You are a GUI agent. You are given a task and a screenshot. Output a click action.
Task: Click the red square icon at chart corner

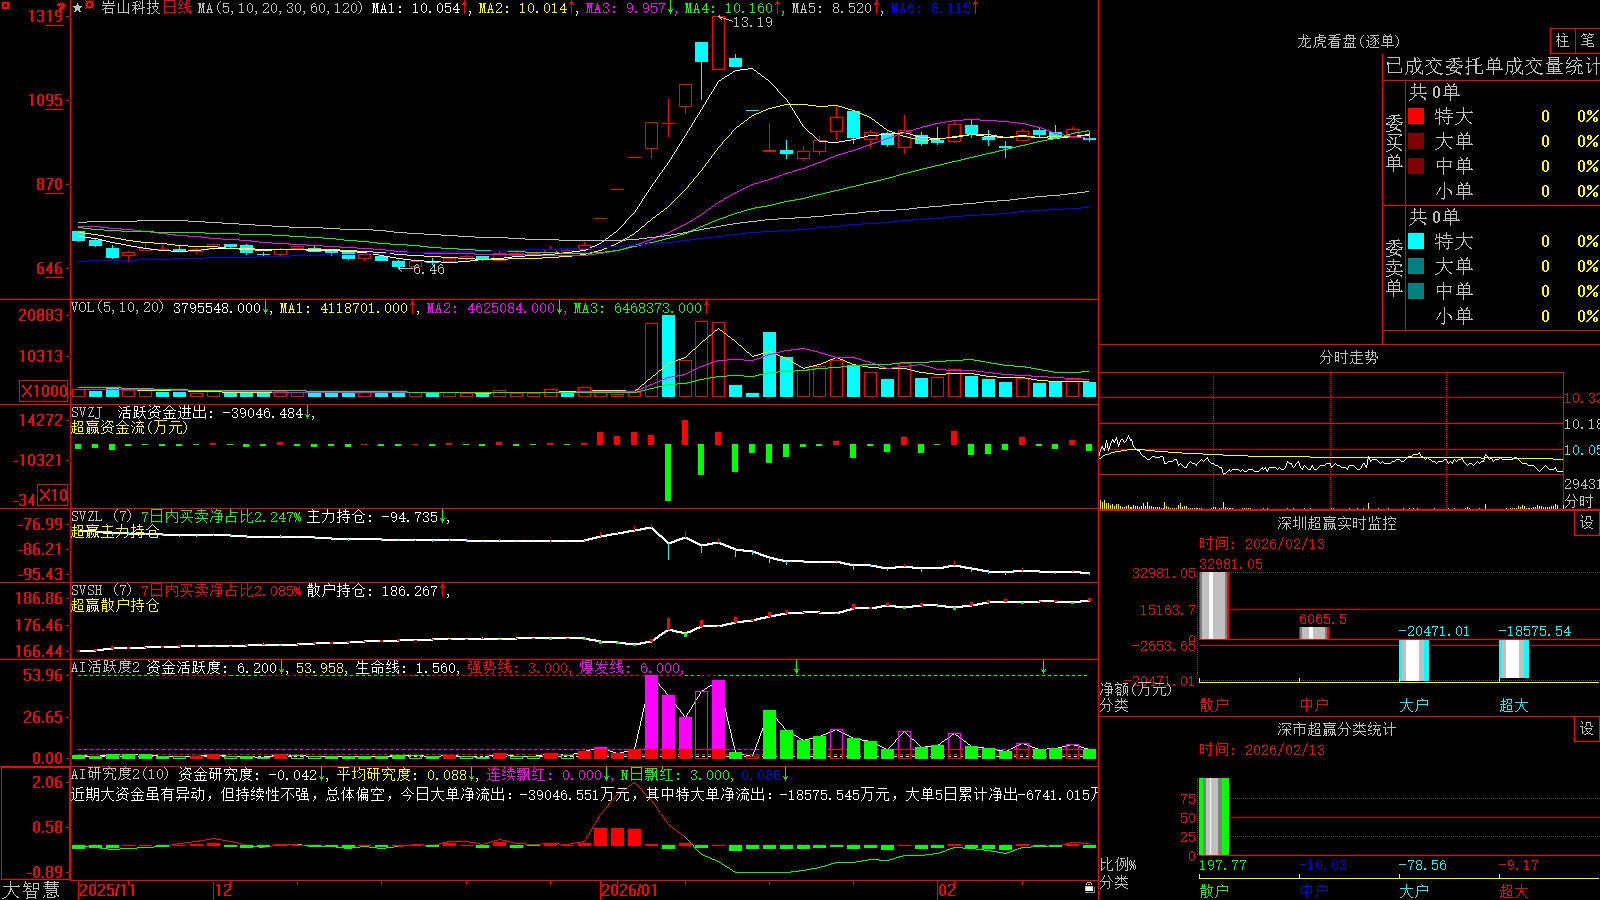tap(6, 6)
